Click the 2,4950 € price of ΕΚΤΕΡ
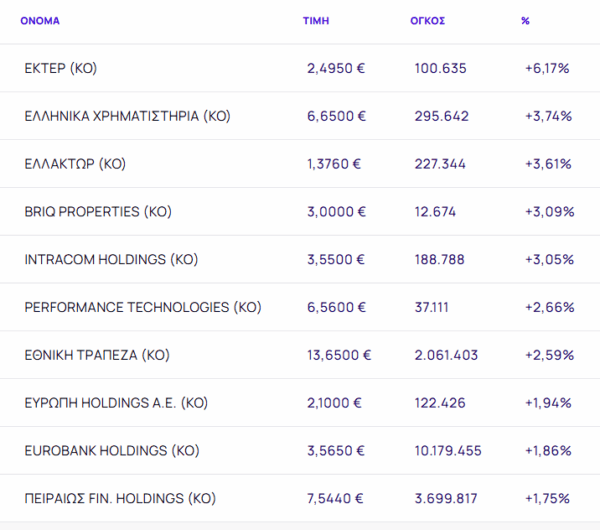Image resolution: width=600 pixels, height=530 pixels. tap(336, 68)
